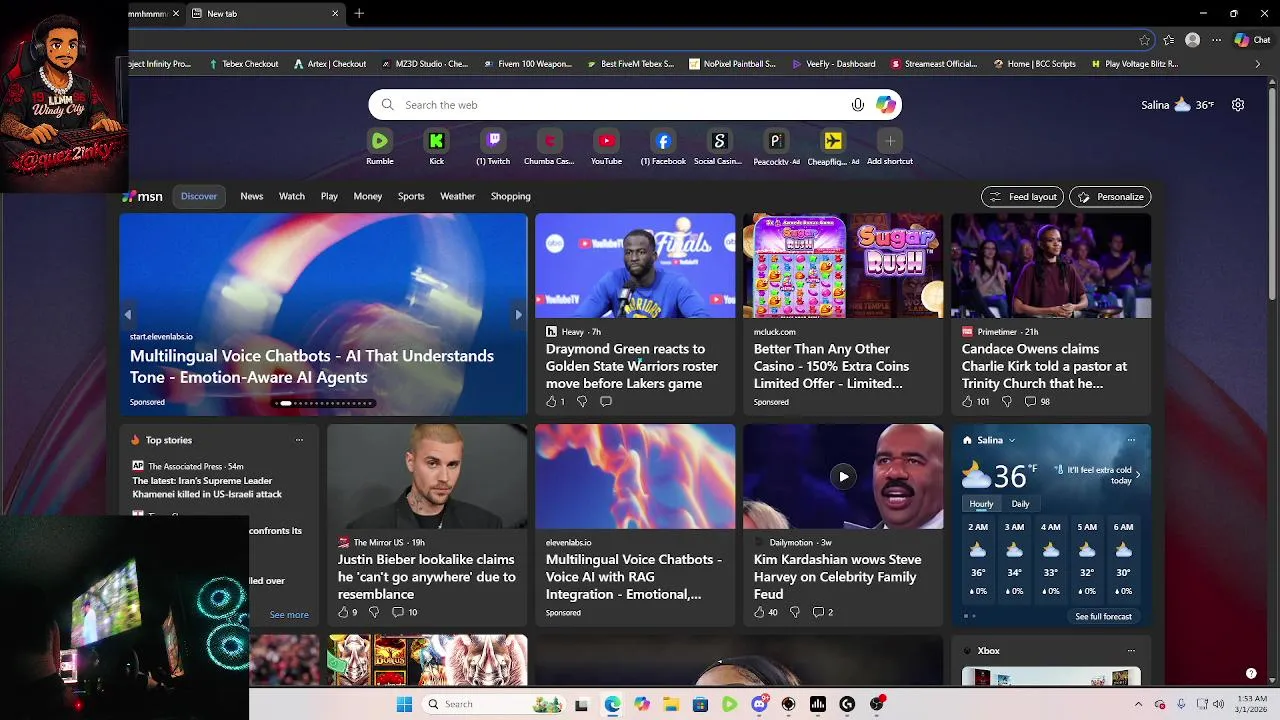Click See more under Top stories
Image resolution: width=1280 pixels, height=720 pixels.
pyautogui.click(x=289, y=615)
